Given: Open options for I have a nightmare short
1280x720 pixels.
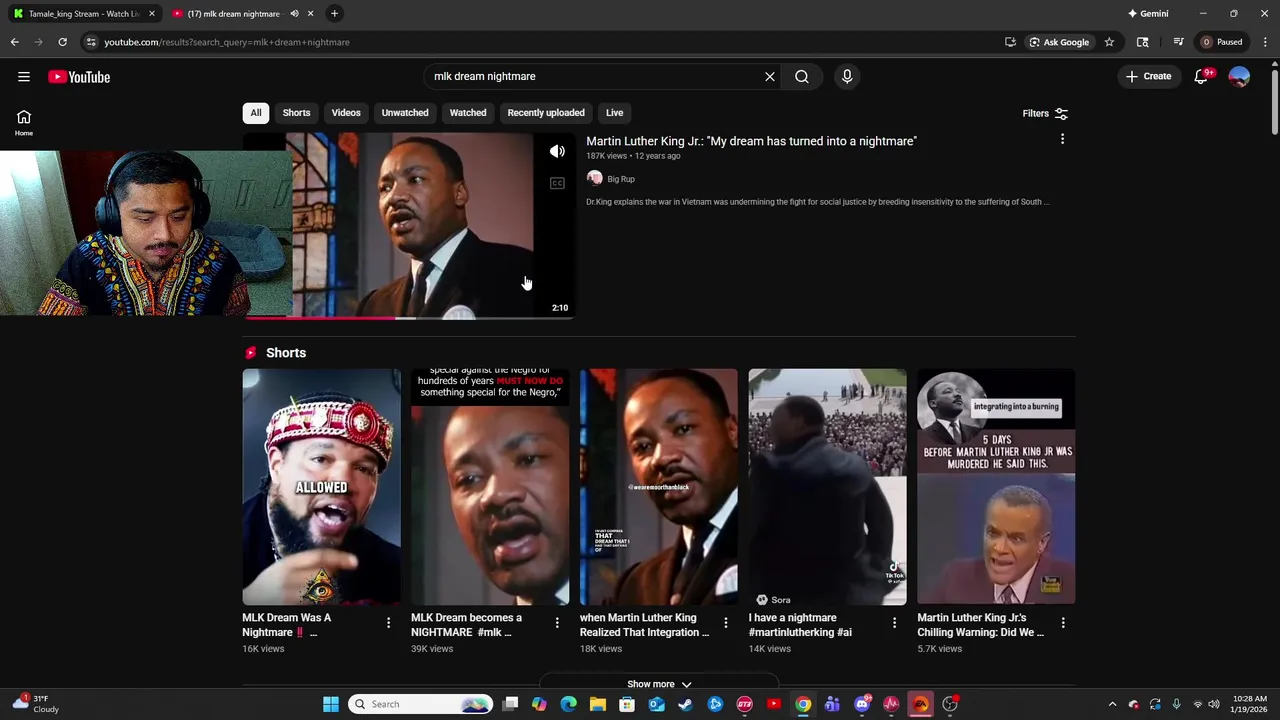Looking at the screenshot, I should coord(894,623).
